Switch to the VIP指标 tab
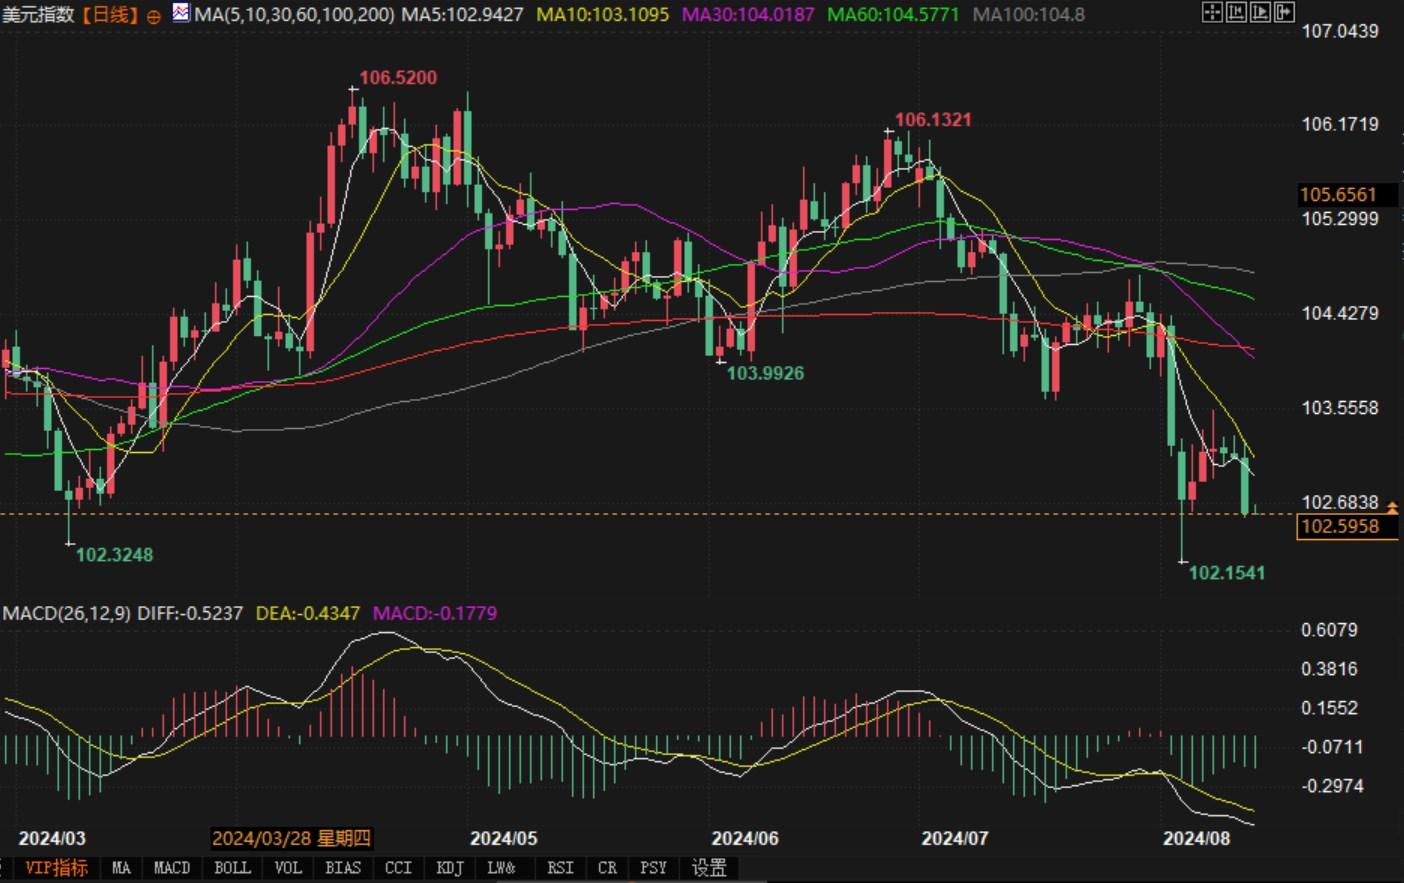 pyautogui.click(x=56, y=868)
